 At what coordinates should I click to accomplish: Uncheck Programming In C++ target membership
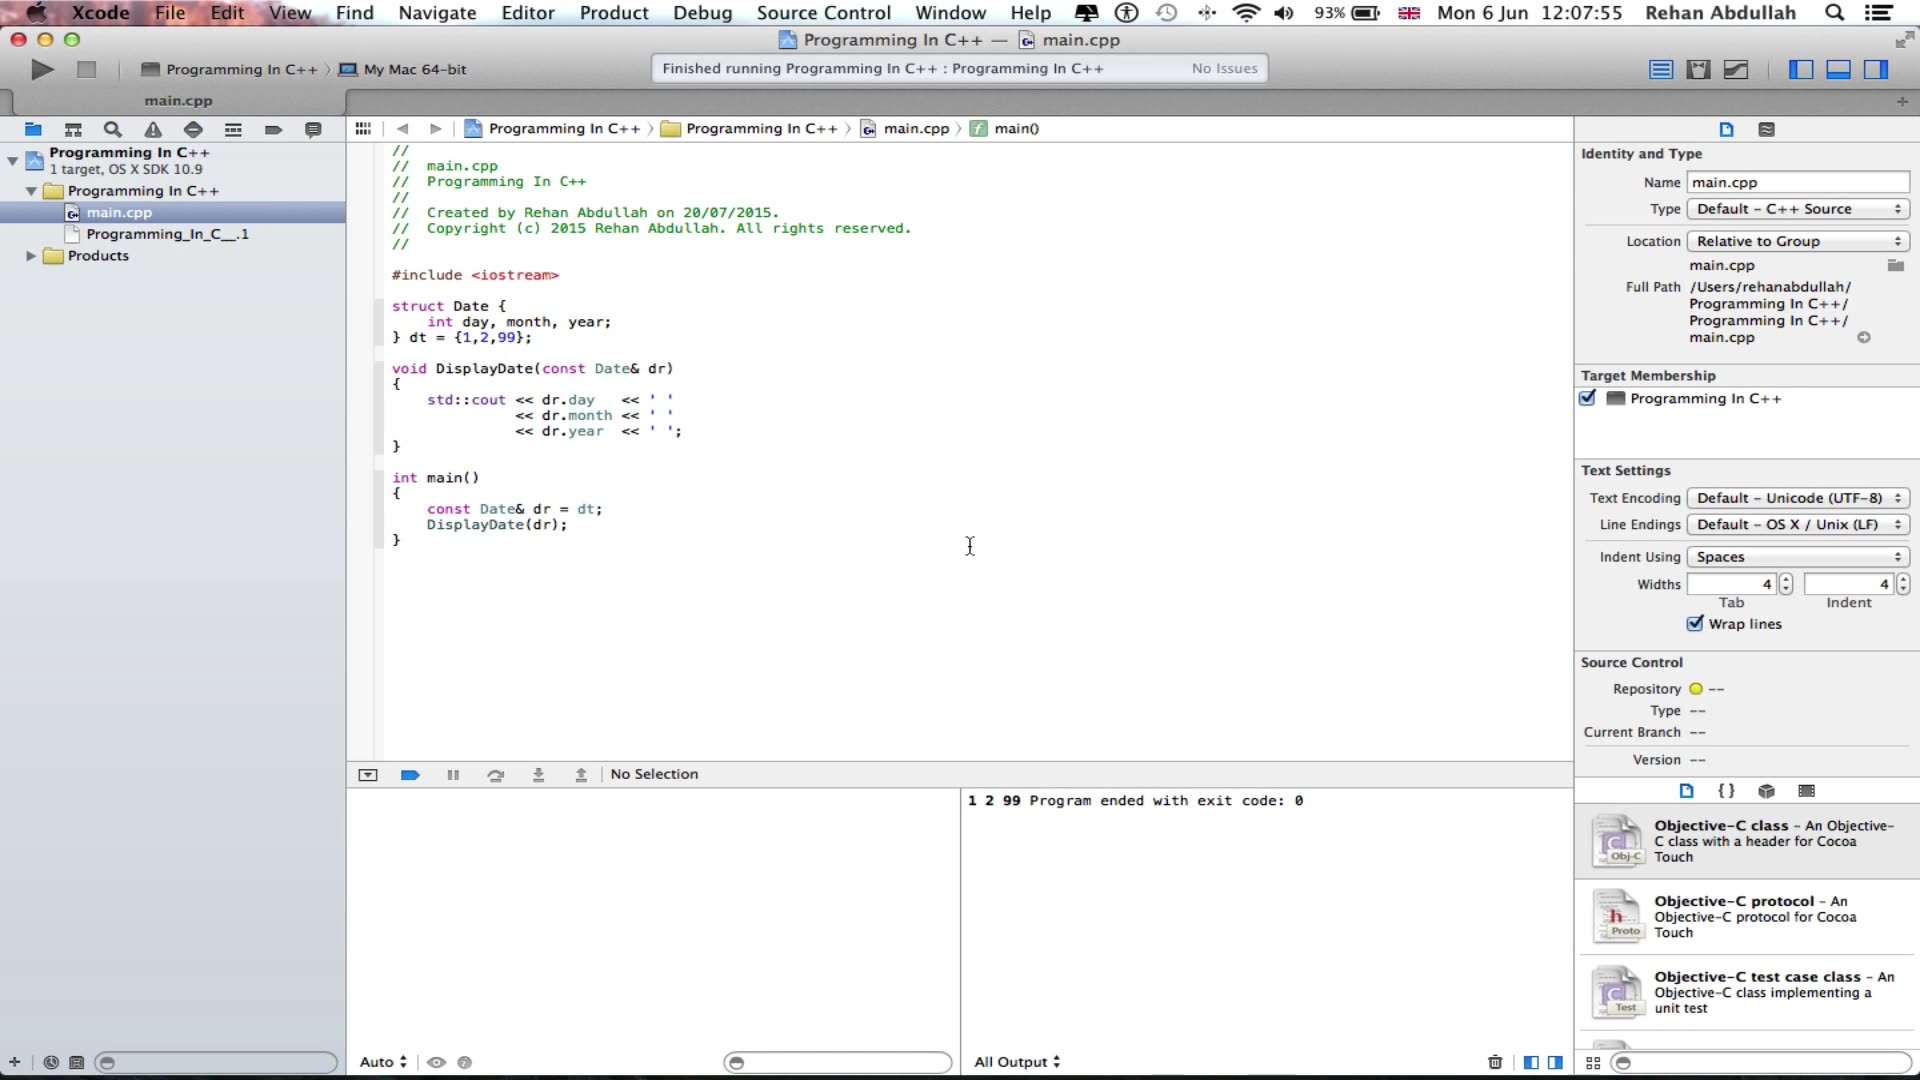pos(1587,398)
